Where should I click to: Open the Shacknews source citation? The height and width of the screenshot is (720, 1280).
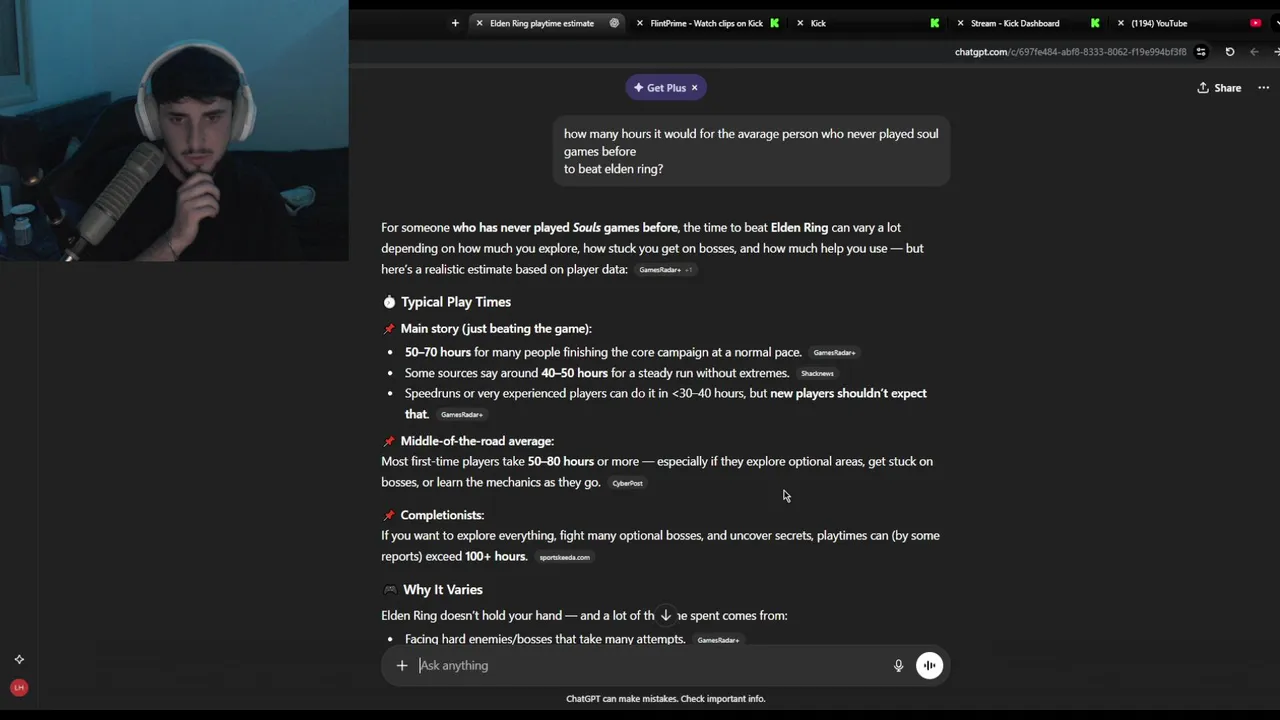click(x=817, y=374)
